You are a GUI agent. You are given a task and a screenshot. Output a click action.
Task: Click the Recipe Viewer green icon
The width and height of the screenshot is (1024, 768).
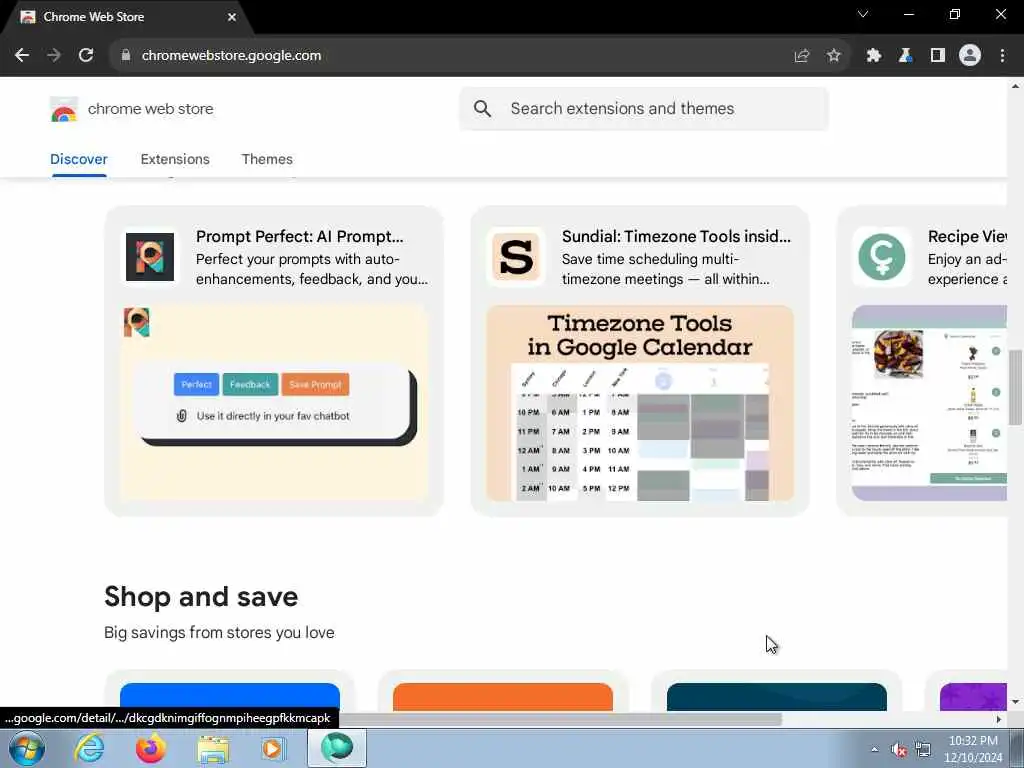pos(882,257)
